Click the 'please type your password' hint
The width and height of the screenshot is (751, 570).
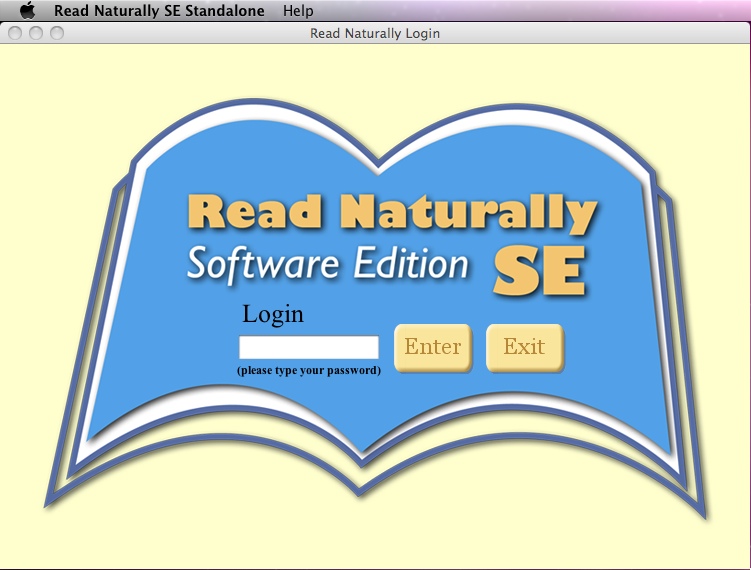[x=308, y=370]
